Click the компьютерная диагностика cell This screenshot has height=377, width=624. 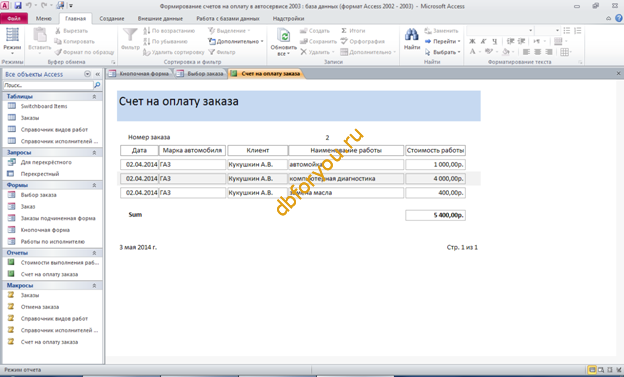346,178
